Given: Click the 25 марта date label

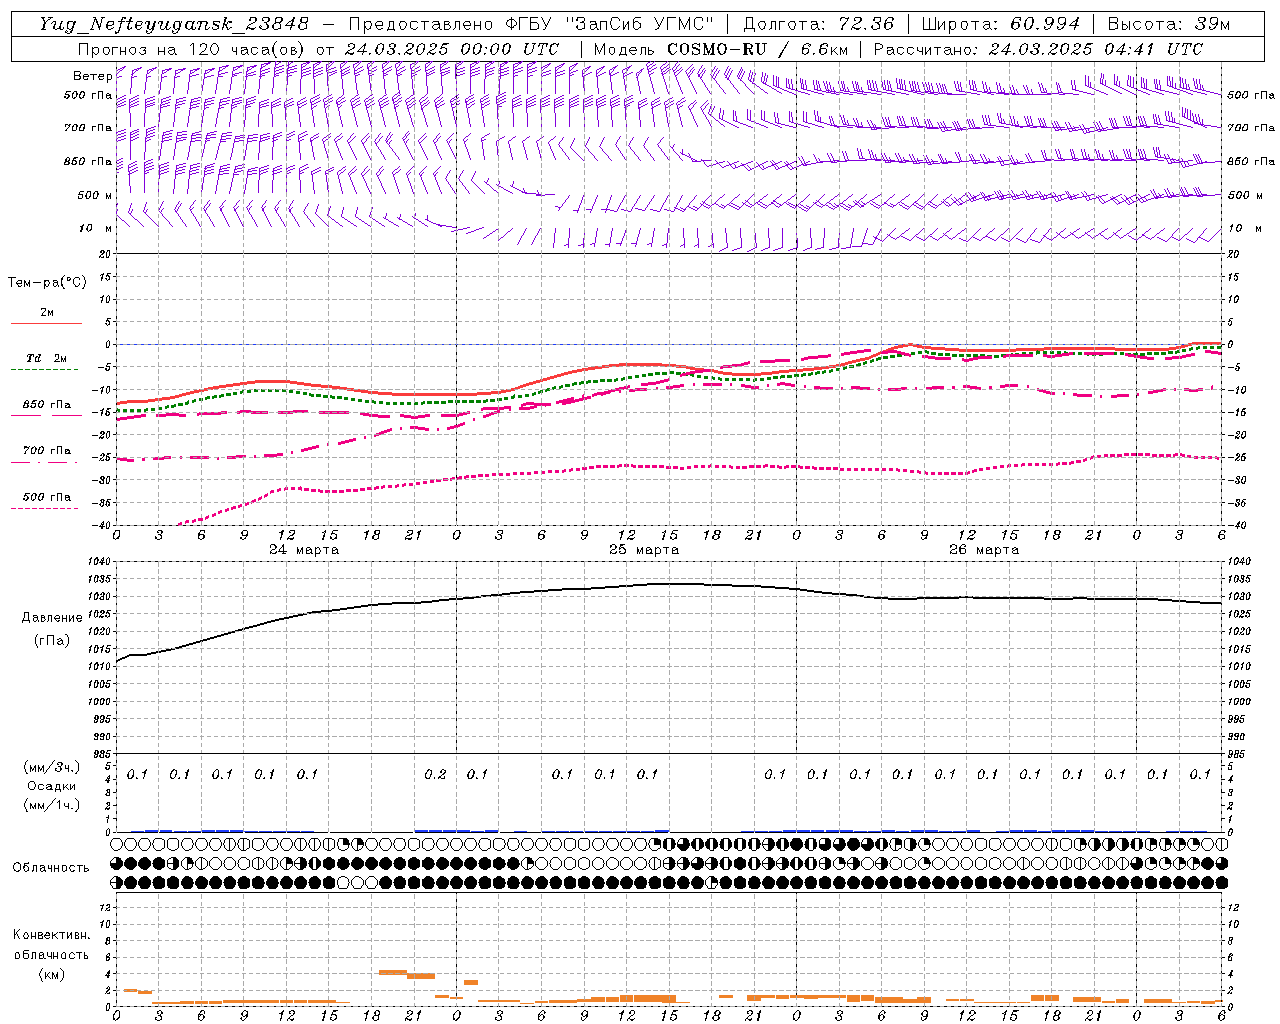Looking at the screenshot, I should point(644,550).
